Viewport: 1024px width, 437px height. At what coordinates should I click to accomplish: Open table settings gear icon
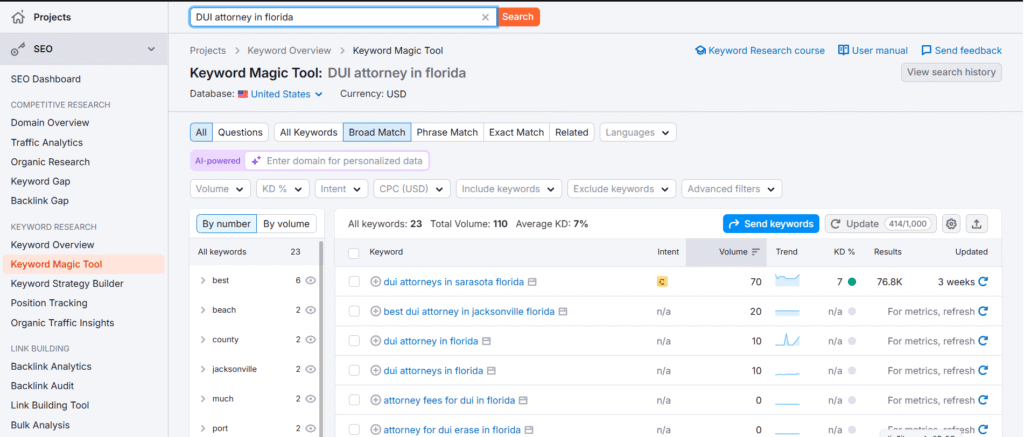(952, 224)
